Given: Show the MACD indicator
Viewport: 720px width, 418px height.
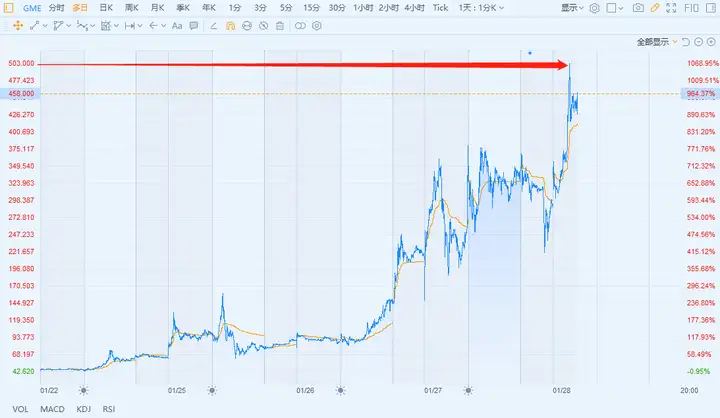Looking at the screenshot, I should [x=52, y=408].
